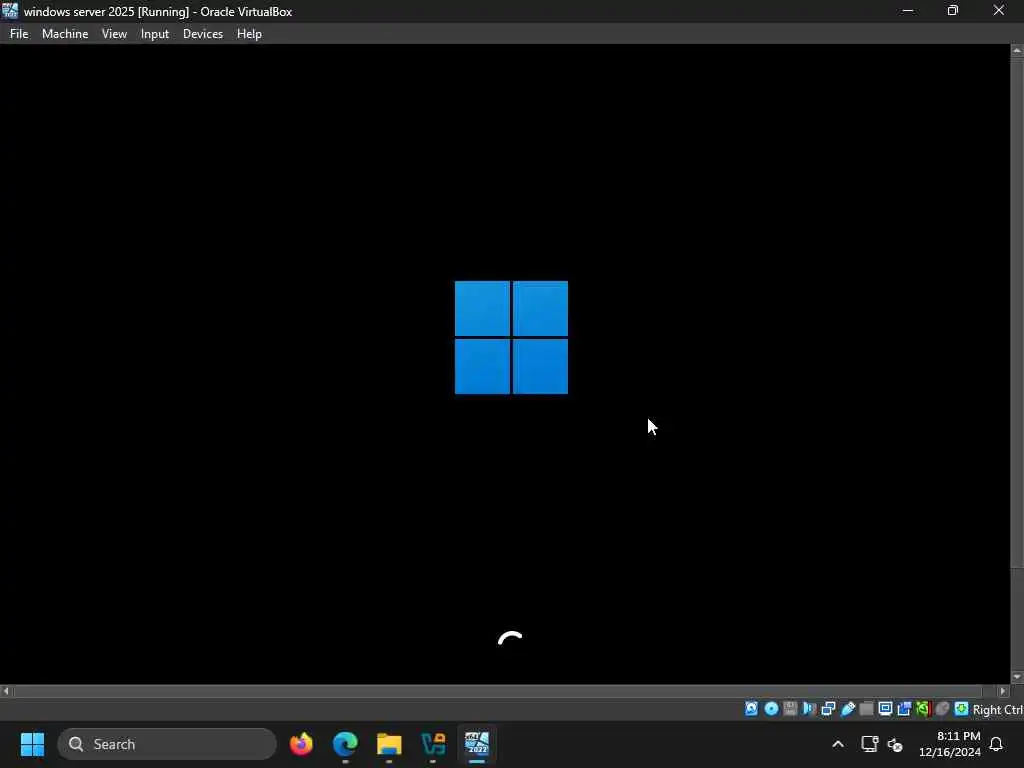Click the vertical scrollbar down arrow
The image size is (1024, 768).
point(1017,677)
